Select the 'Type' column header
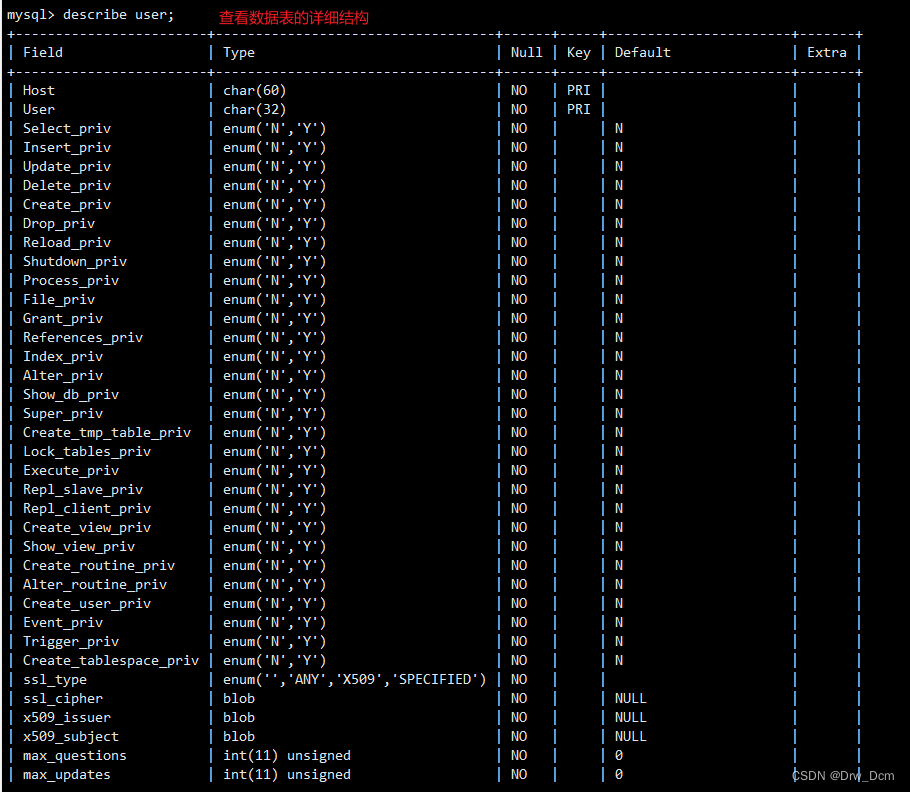The width and height of the screenshot is (910, 792). tap(239, 53)
